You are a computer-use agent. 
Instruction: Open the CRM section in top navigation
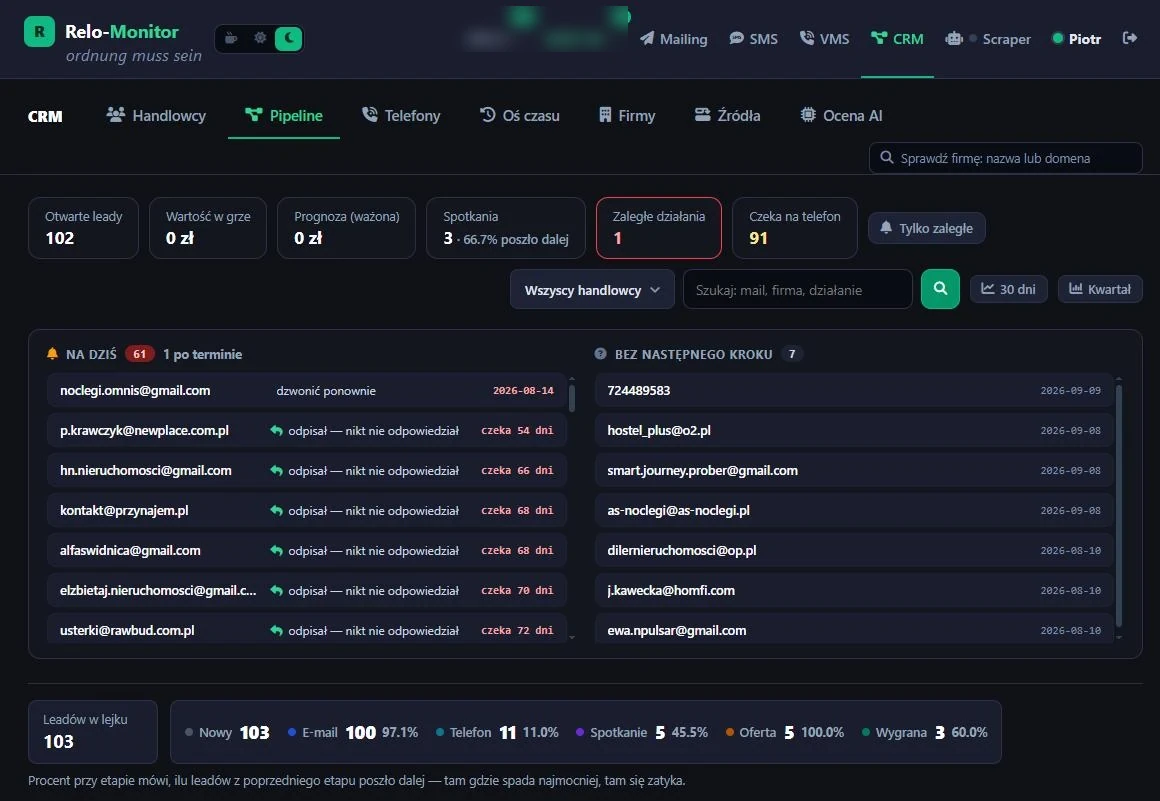897,39
